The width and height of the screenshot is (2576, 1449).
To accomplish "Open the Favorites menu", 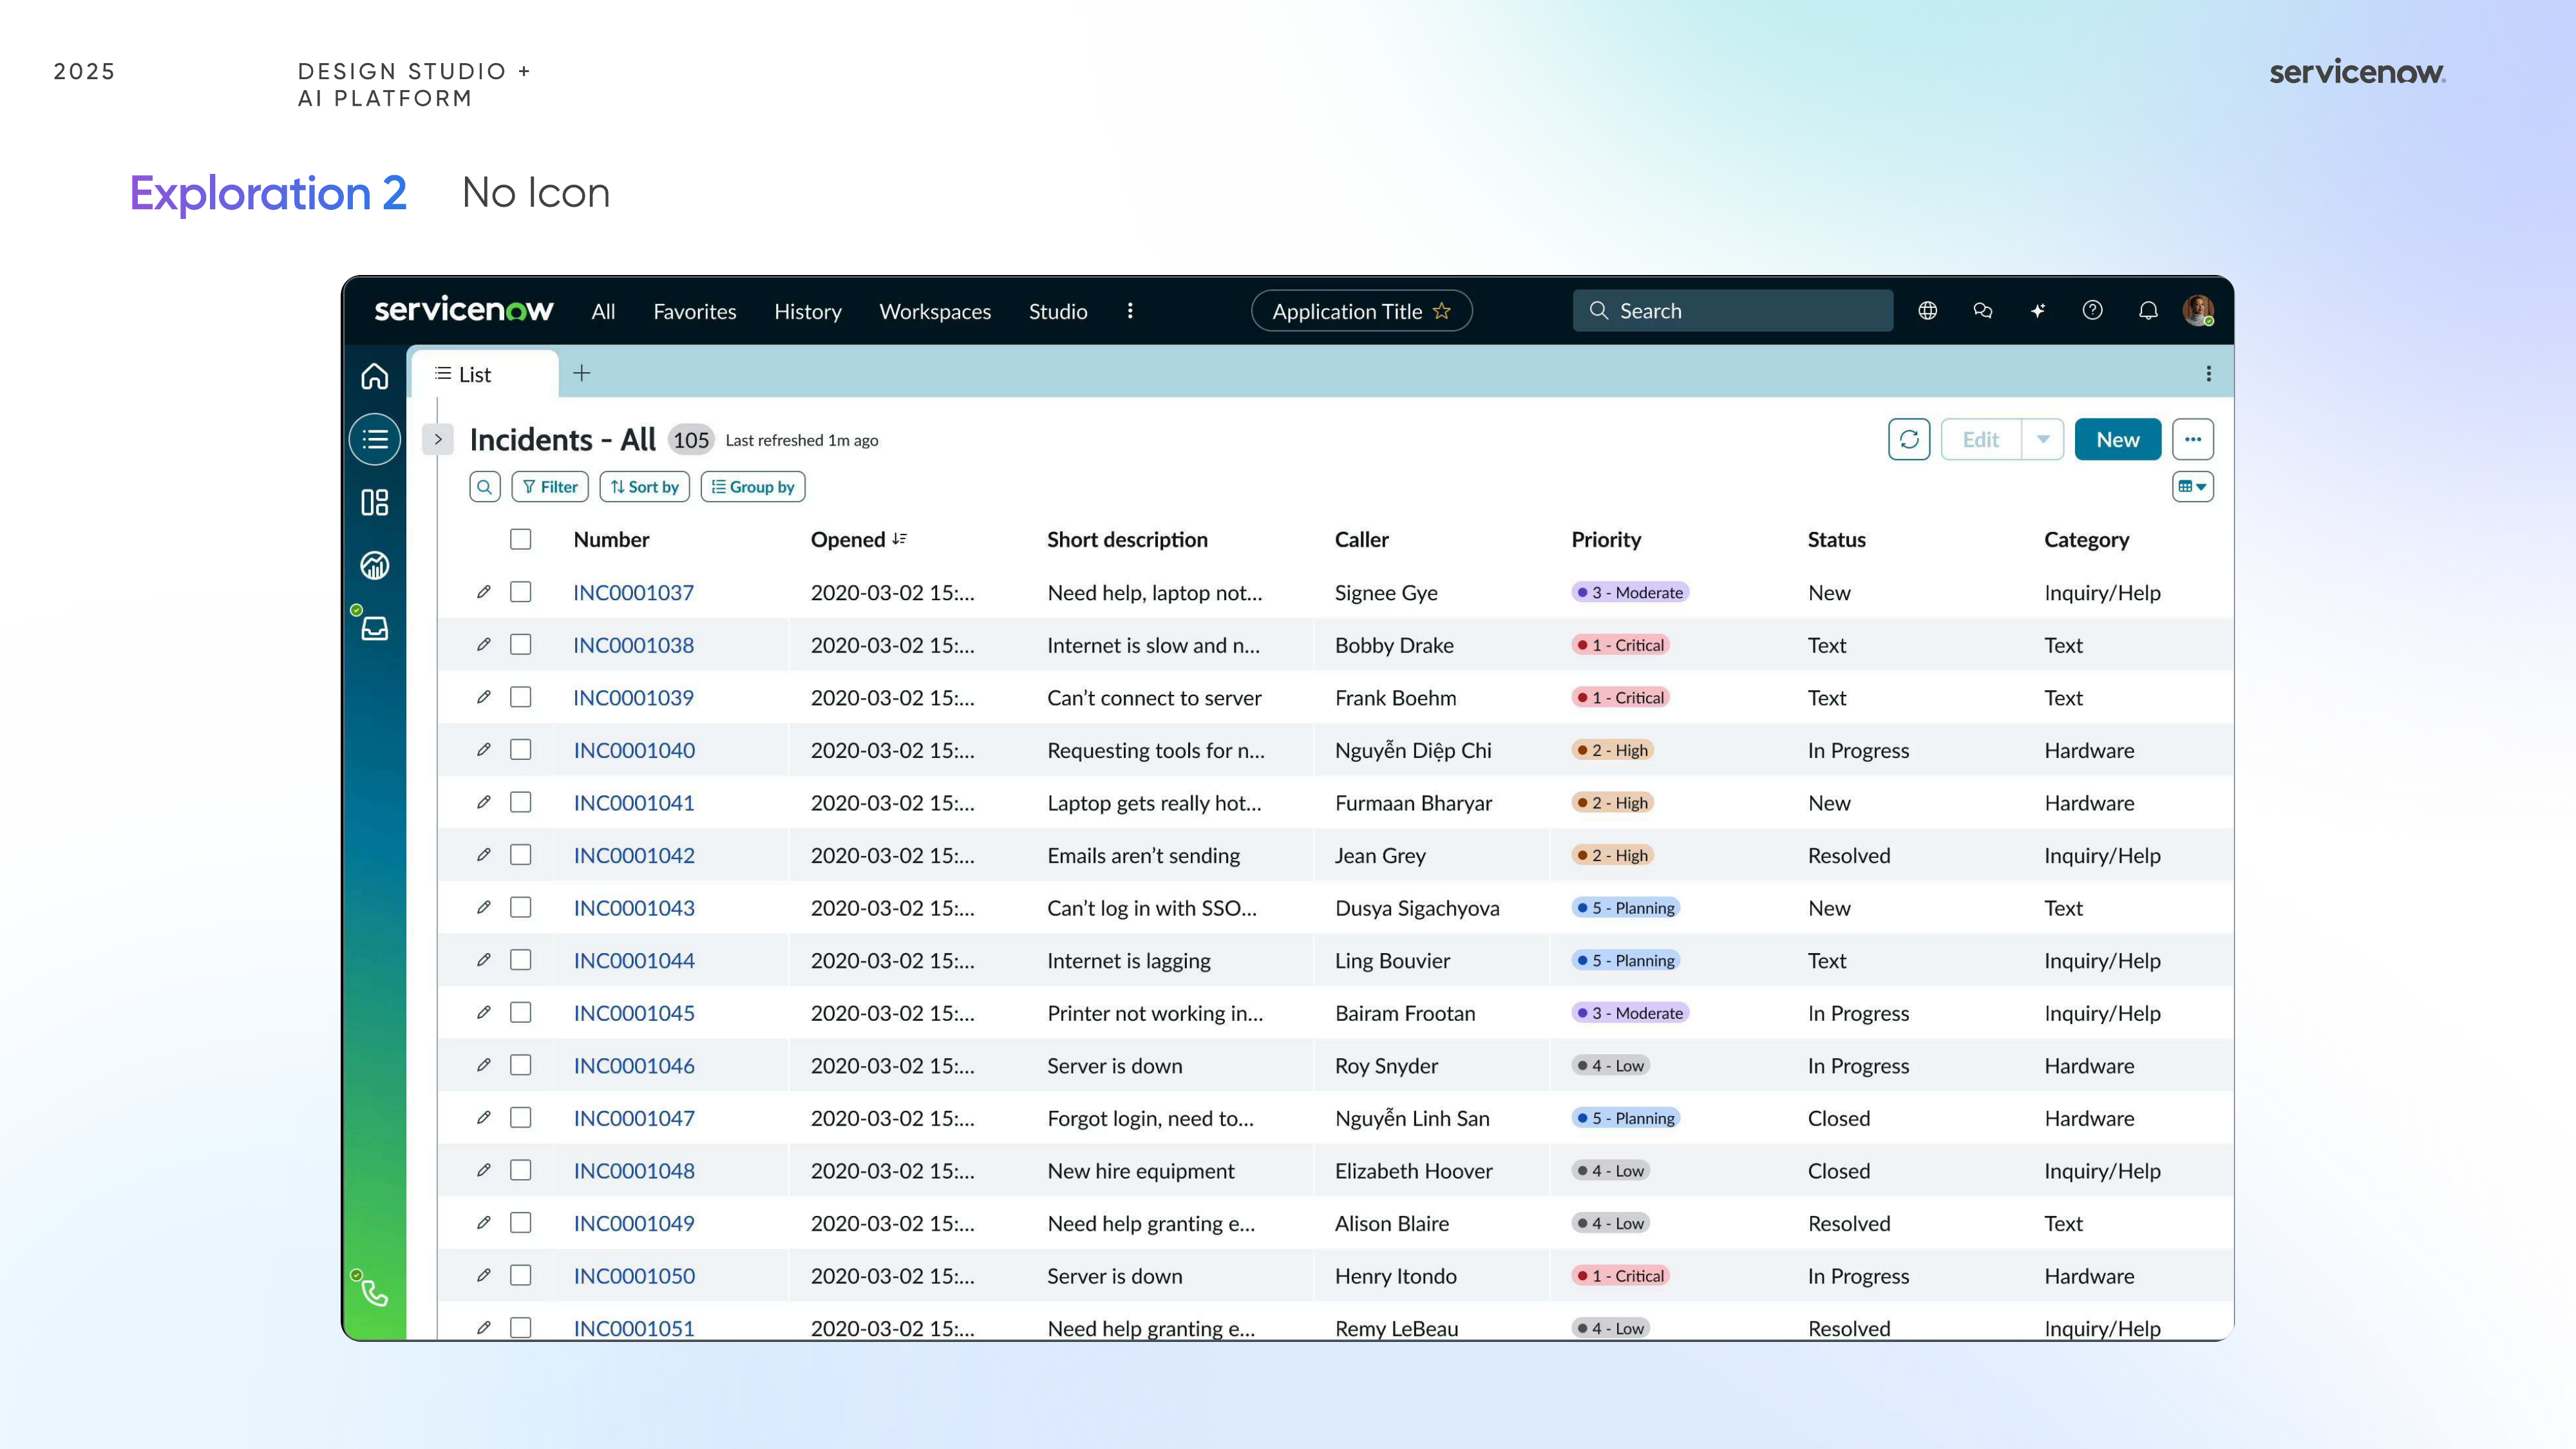I will click(695, 312).
